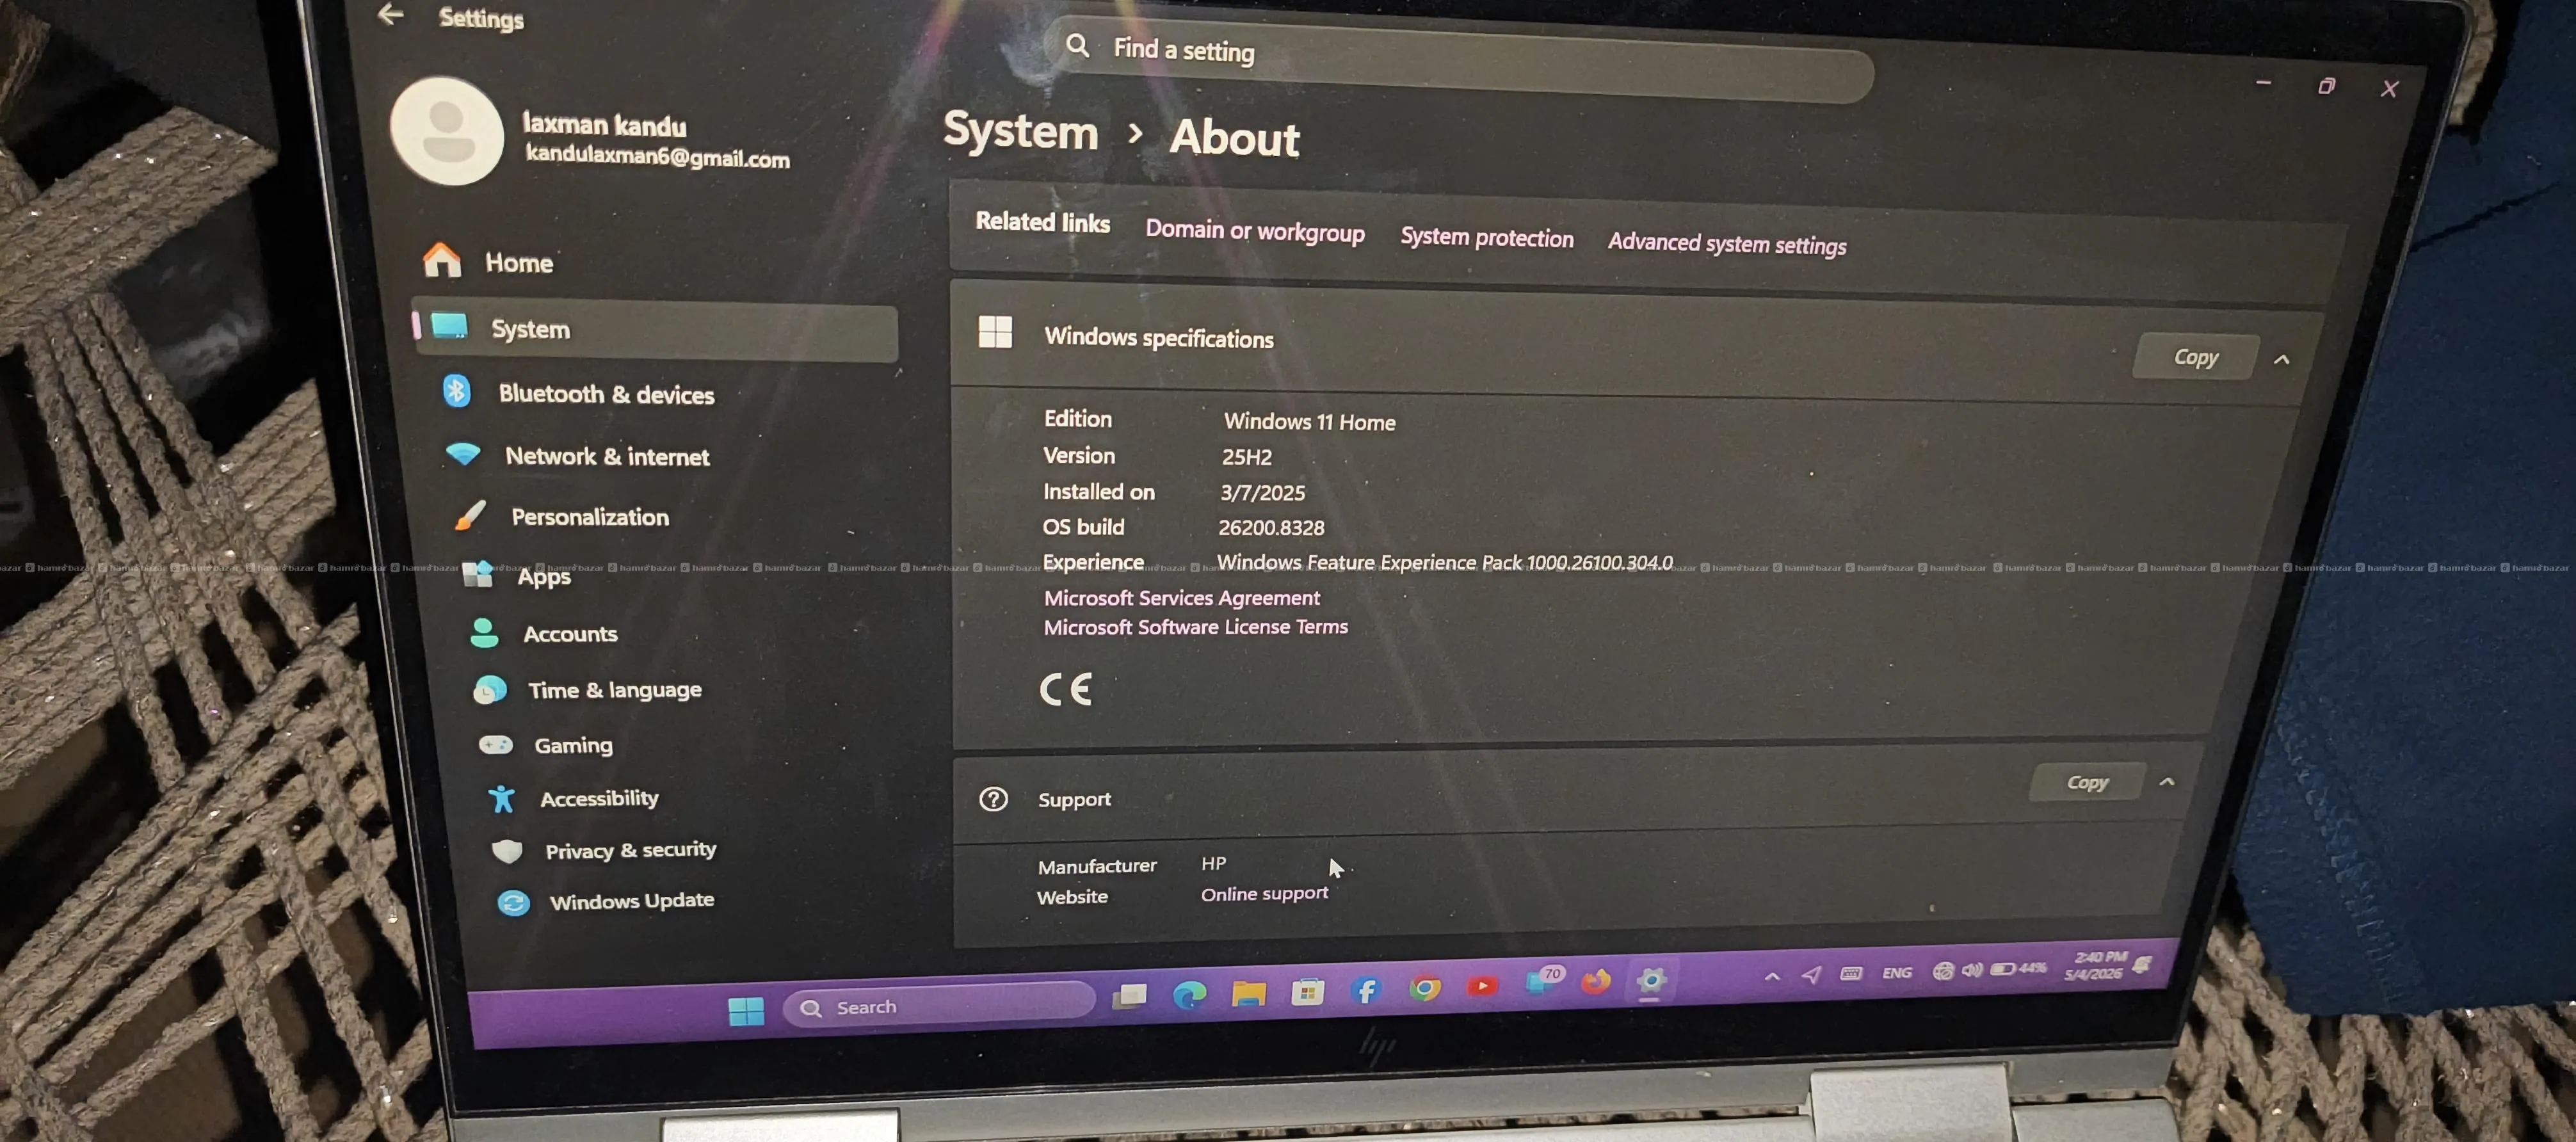The height and width of the screenshot is (1142, 2576).
Task: Go back using the Settings back arrow
Action: (x=390, y=14)
